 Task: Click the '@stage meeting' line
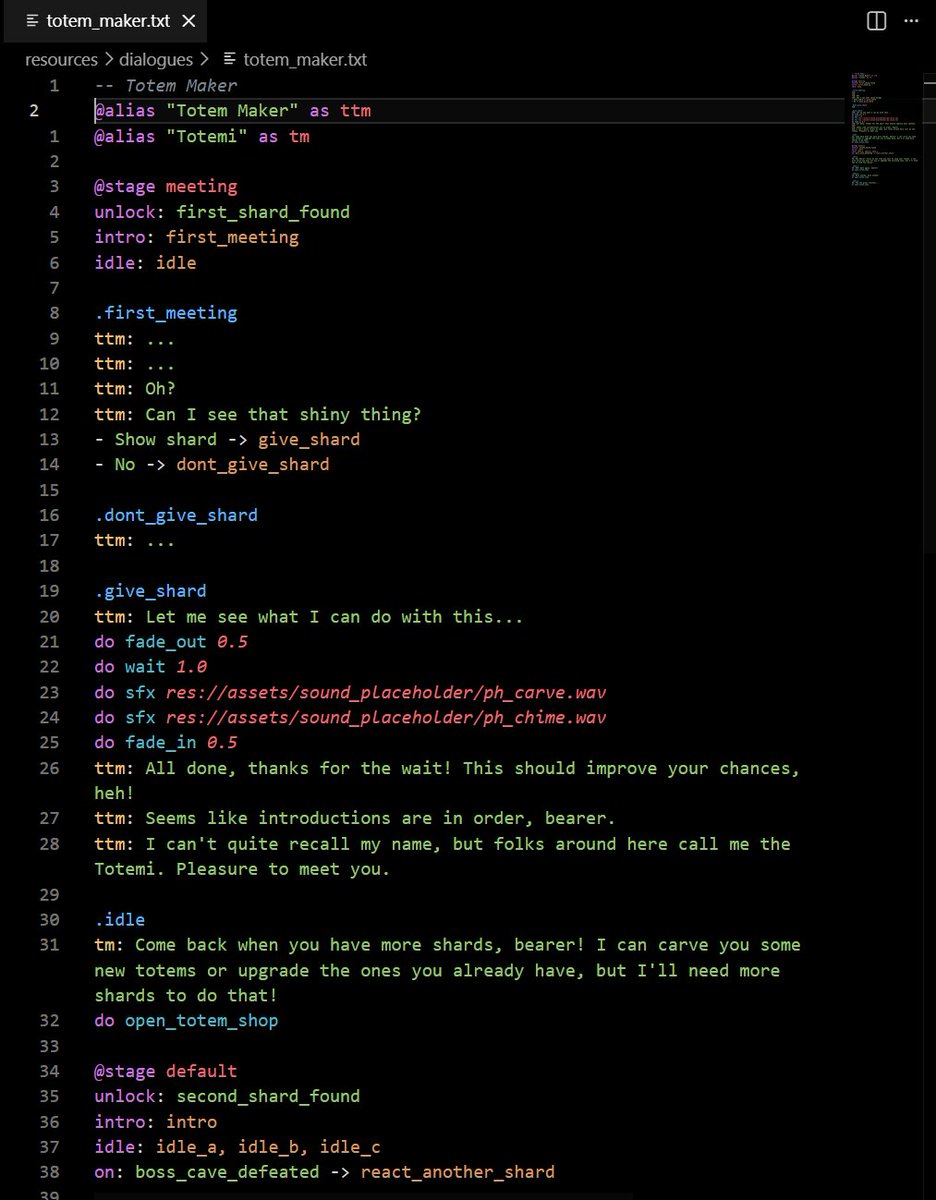(x=166, y=186)
